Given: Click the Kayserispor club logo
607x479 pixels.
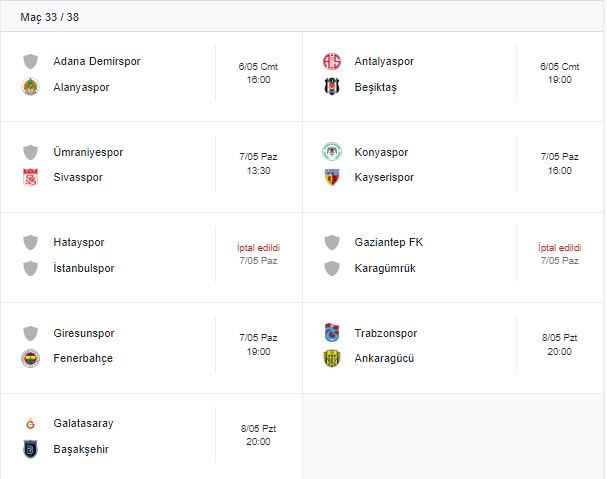Looking at the screenshot, I should [331, 178].
